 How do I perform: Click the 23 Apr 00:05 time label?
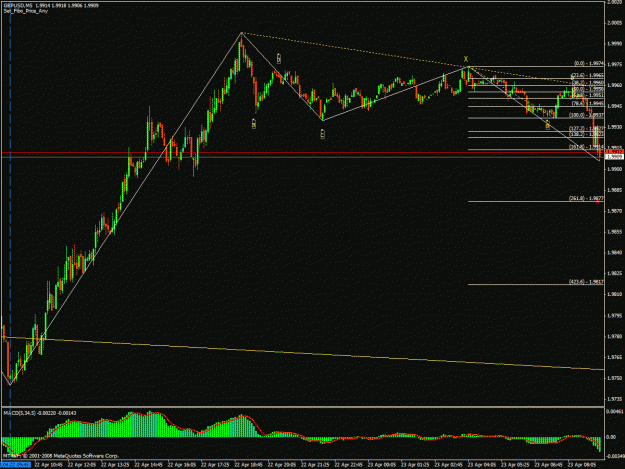(x=382, y=465)
